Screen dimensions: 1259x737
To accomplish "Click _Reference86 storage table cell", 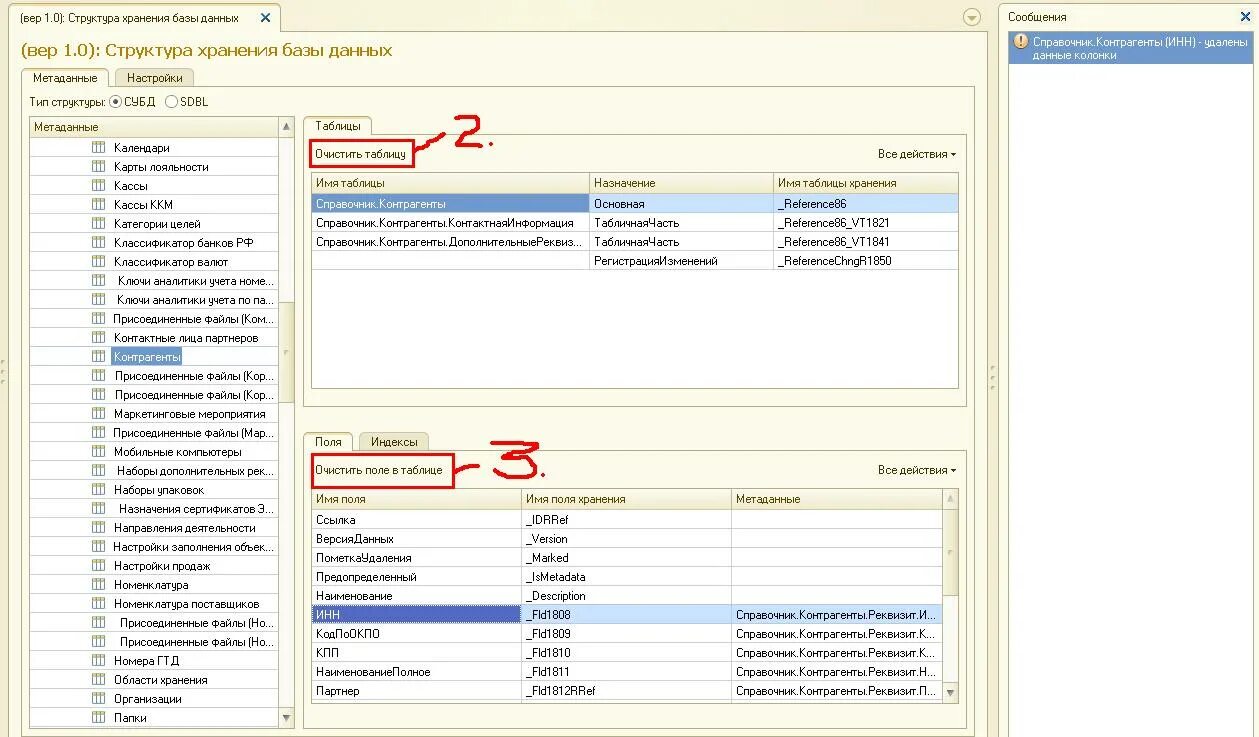I will point(866,203).
